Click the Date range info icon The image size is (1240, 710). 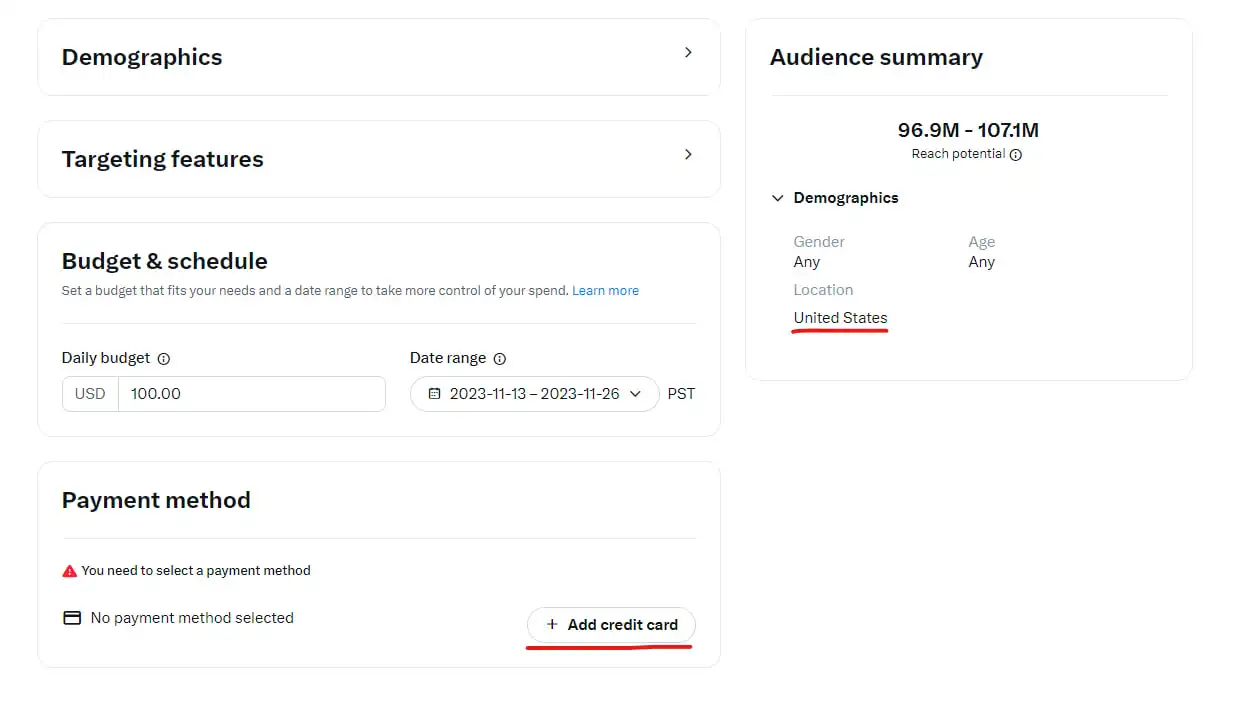point(500,359)
